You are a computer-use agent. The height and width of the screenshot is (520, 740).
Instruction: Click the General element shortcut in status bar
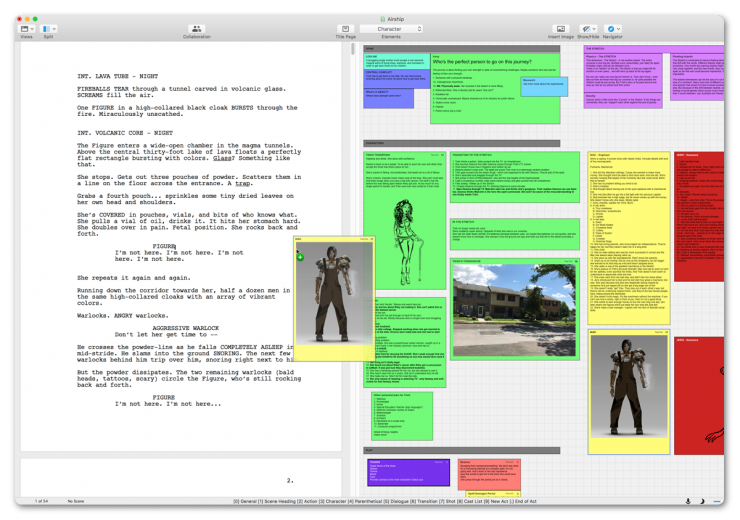point(245,502)
